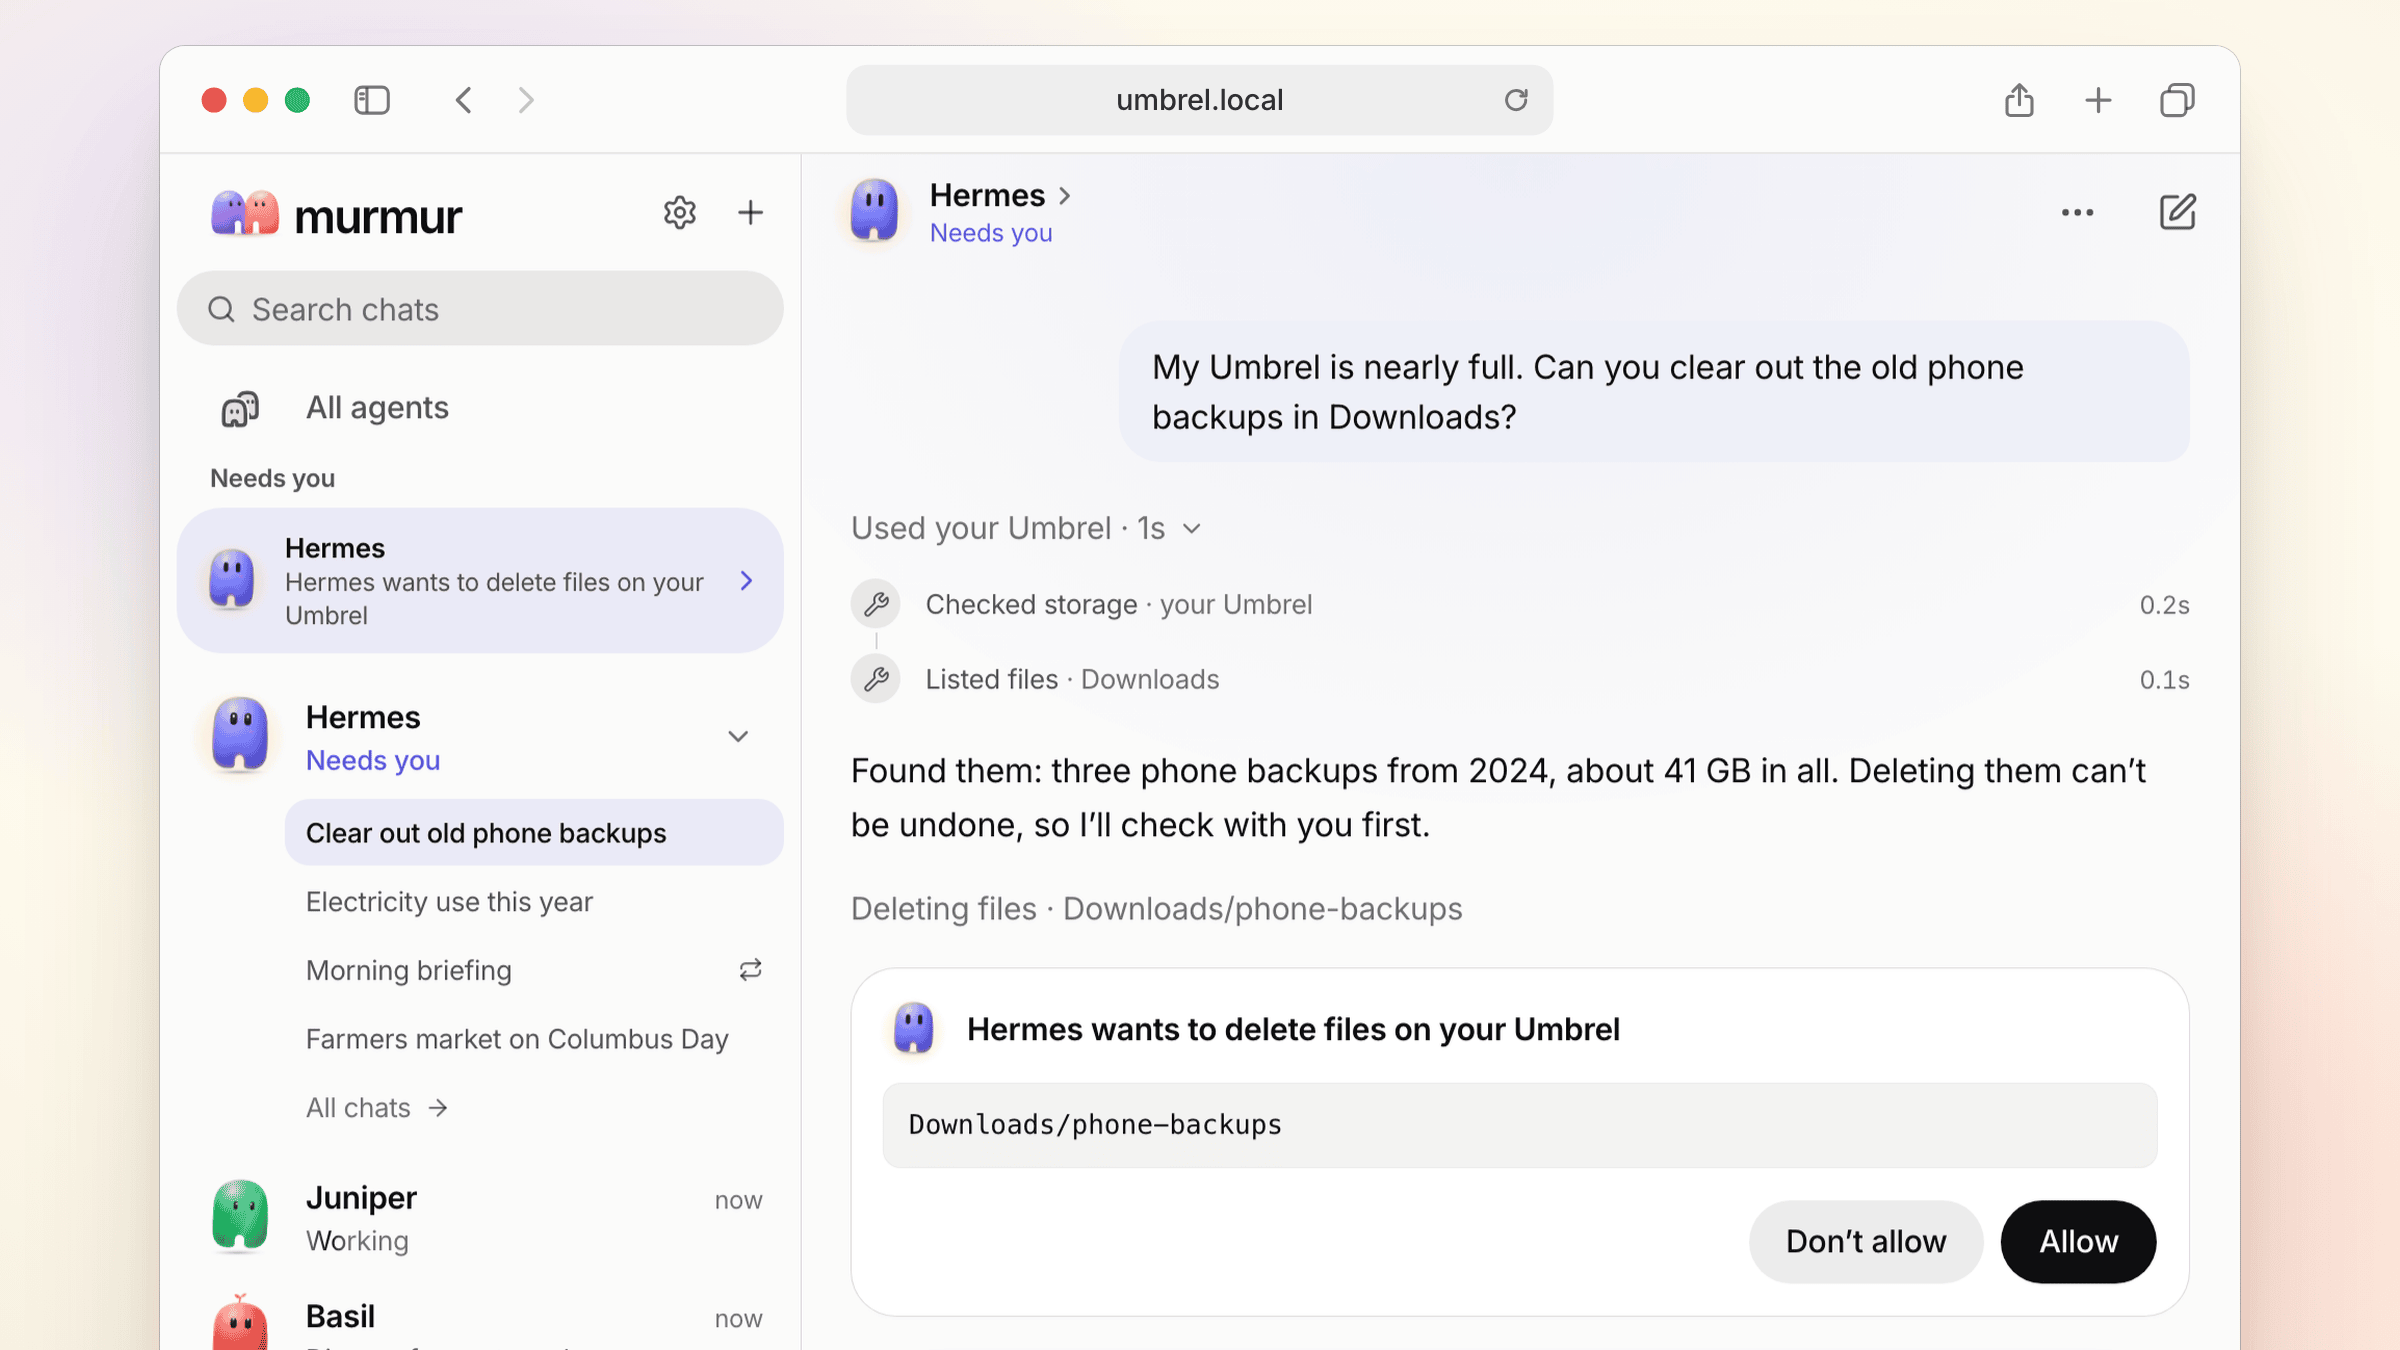2400x1350 pixels.
Task: Click the user message about Umbrel being full
Action: [1654, 392]
